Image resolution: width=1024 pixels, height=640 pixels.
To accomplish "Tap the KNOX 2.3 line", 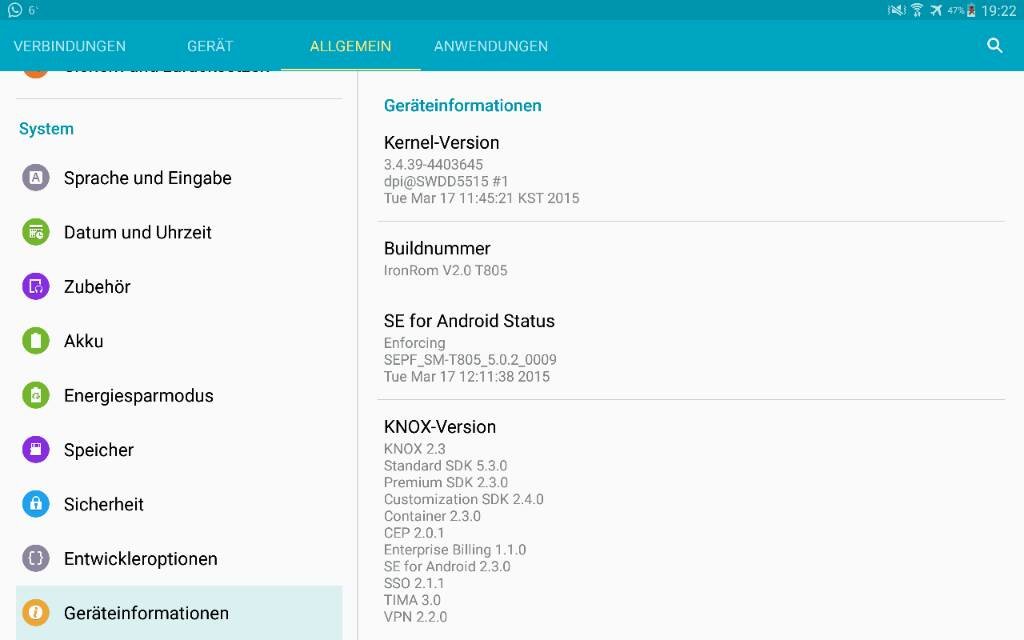I will pyautogui.click(x=415, y=449).
